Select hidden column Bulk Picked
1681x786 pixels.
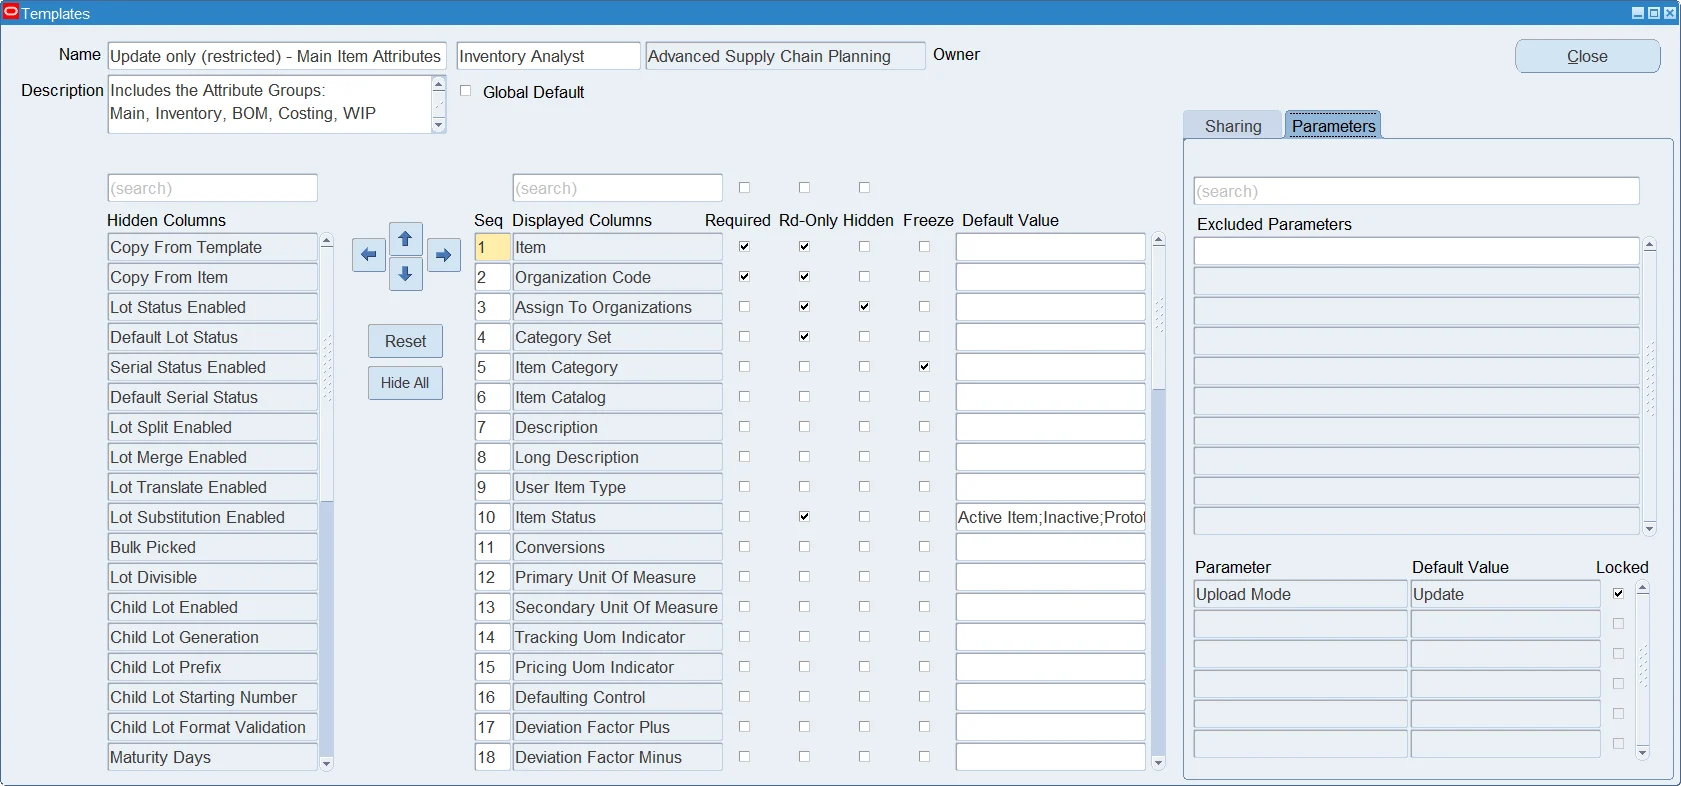(212, 547)
